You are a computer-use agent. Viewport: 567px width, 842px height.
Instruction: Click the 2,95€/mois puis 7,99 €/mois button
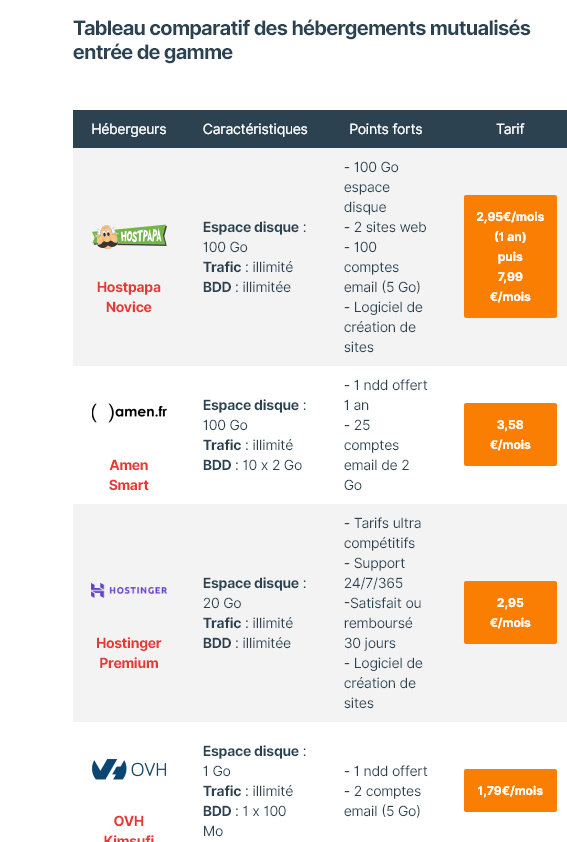click(510, 257)
